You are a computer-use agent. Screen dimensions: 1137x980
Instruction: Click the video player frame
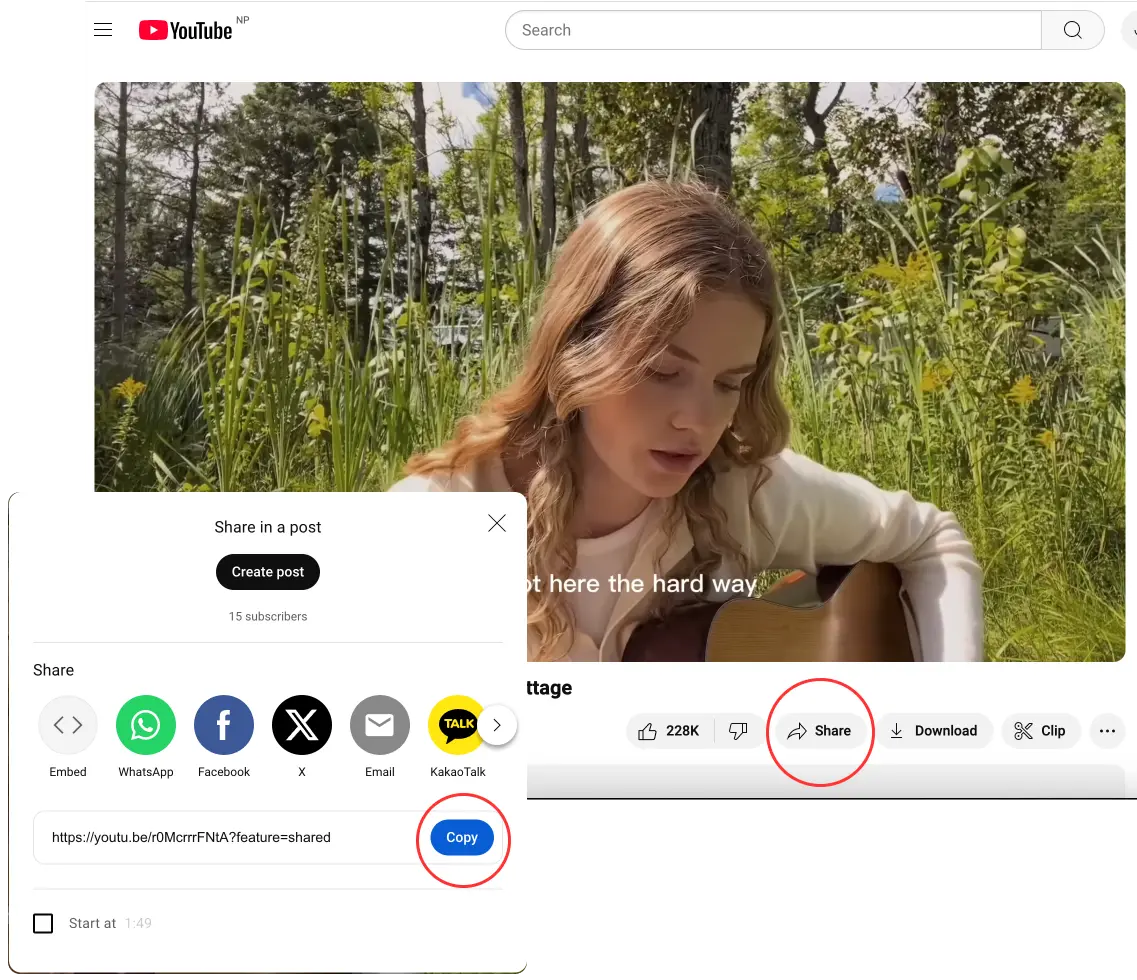click(610, 371)
